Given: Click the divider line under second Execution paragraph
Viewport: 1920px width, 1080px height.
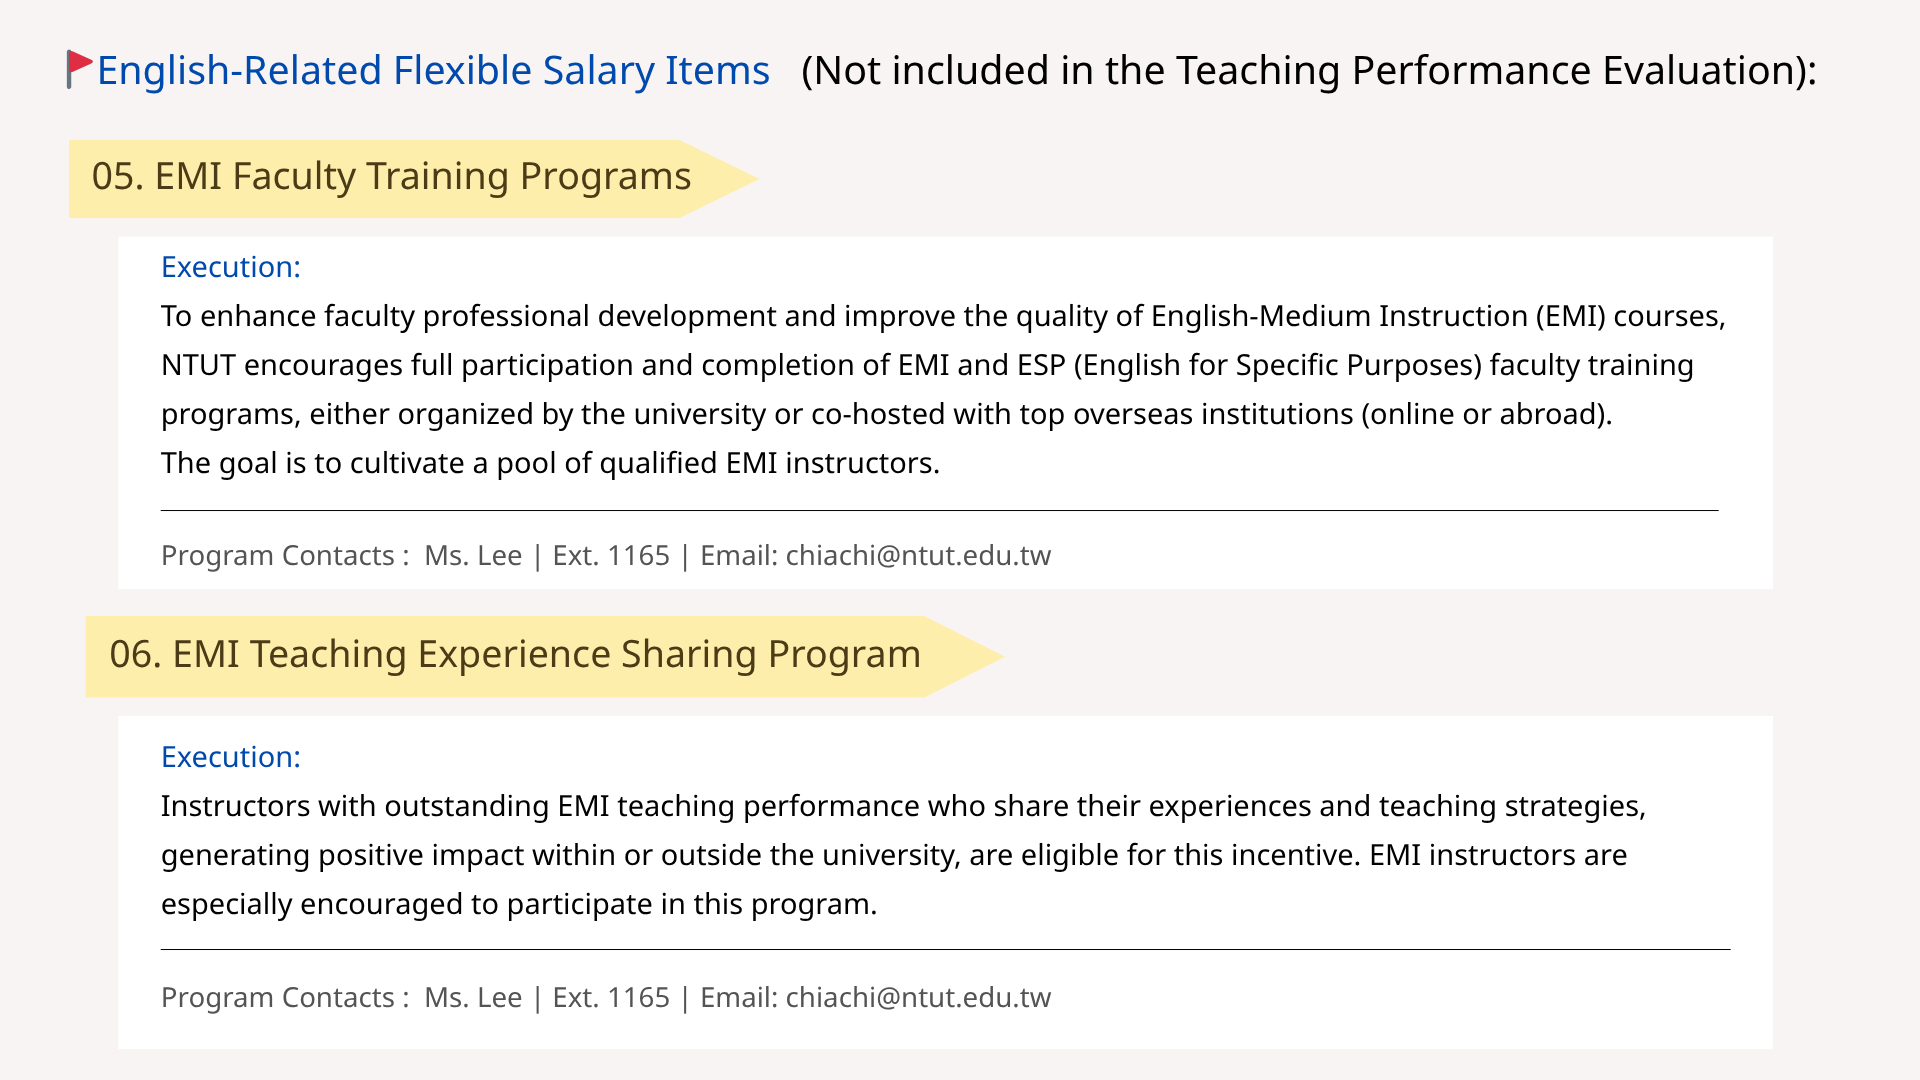Looking at the screenshot, I should tap(946, 949).
